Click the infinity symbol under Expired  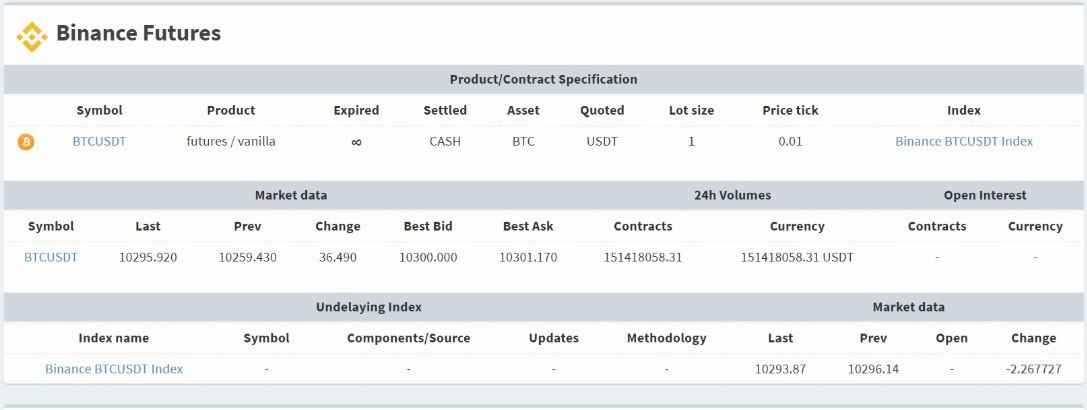(x=356, y=142)
